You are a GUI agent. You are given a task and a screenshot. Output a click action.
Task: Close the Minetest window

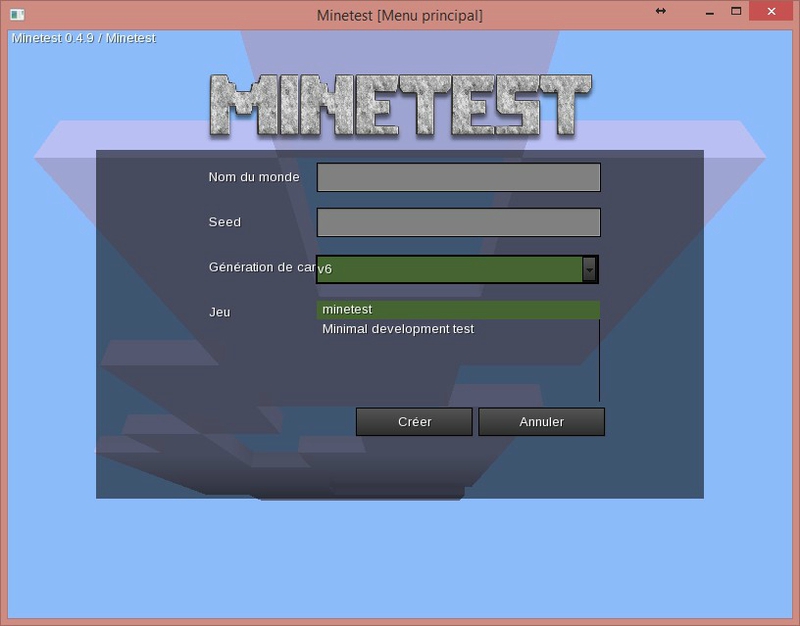coord(773,11)
